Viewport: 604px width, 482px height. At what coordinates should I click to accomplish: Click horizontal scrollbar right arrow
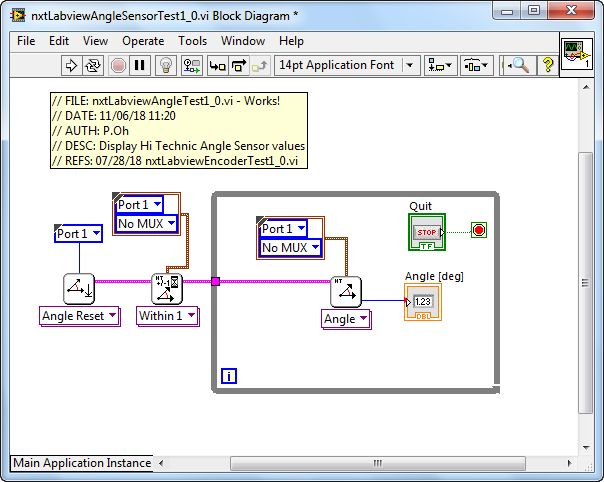click(570, 463)
